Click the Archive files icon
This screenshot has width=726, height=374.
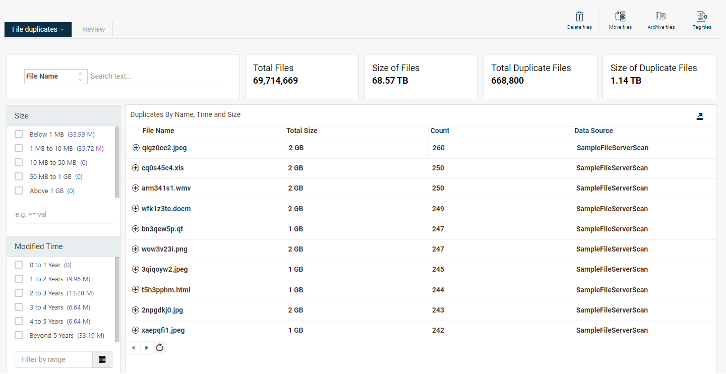point(661,16)
